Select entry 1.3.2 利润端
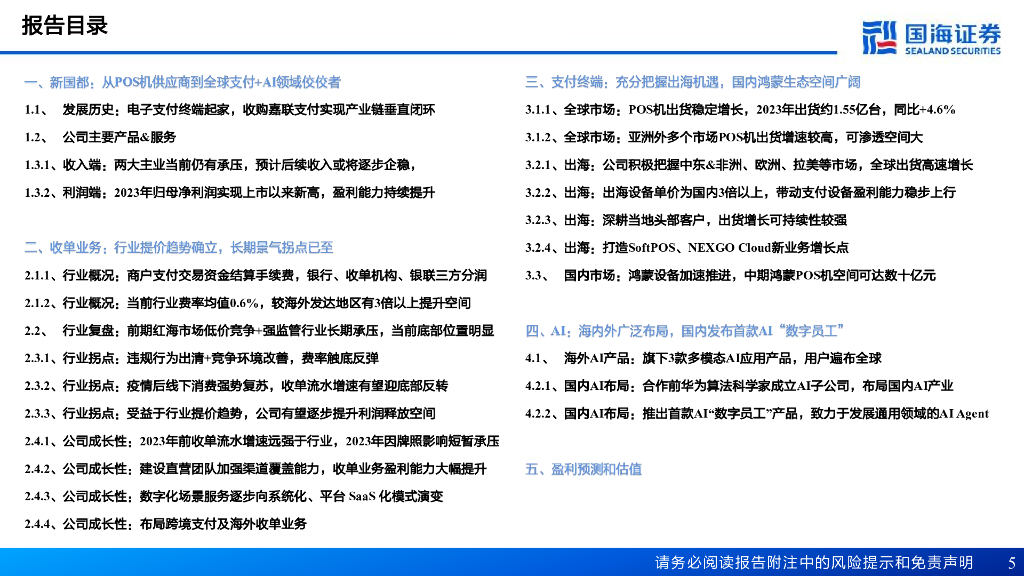The width and height of the screenshot is (1024, 576). click(x=230, y=193)
